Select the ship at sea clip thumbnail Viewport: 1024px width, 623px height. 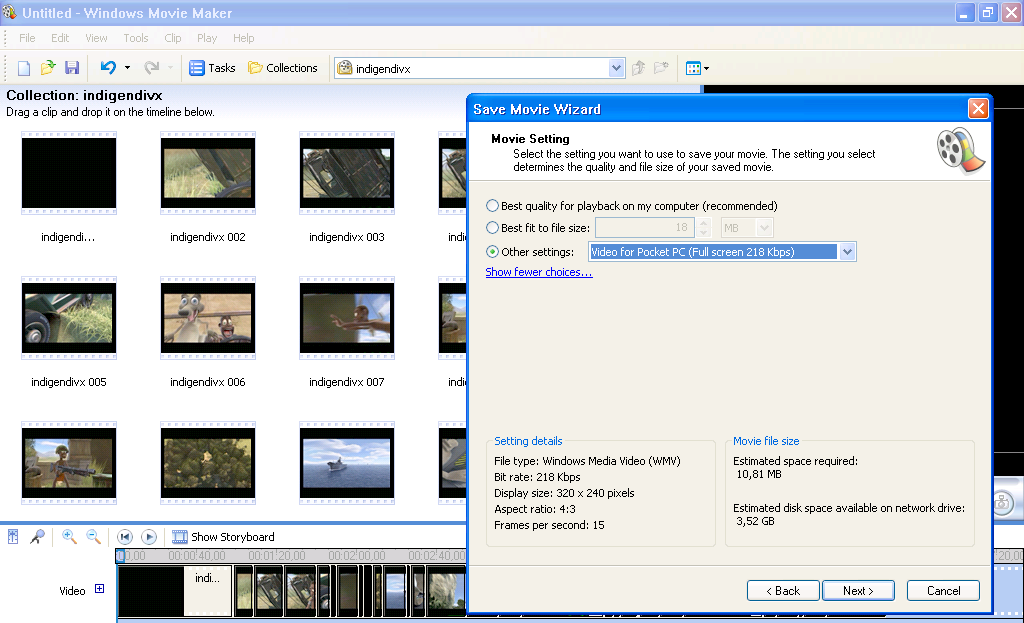347,463
